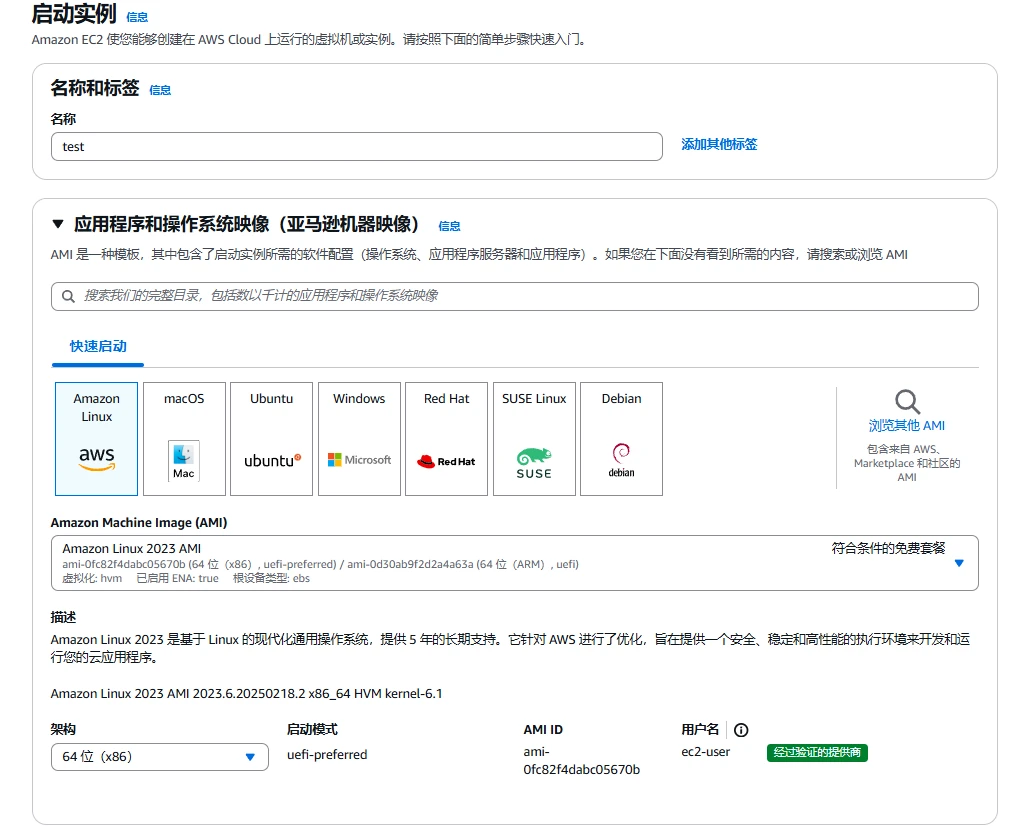Viewport: 1013px width, 826px height.
Task: Collapse the 应用程序和操作系统映像 section
Action: point(57,224)
